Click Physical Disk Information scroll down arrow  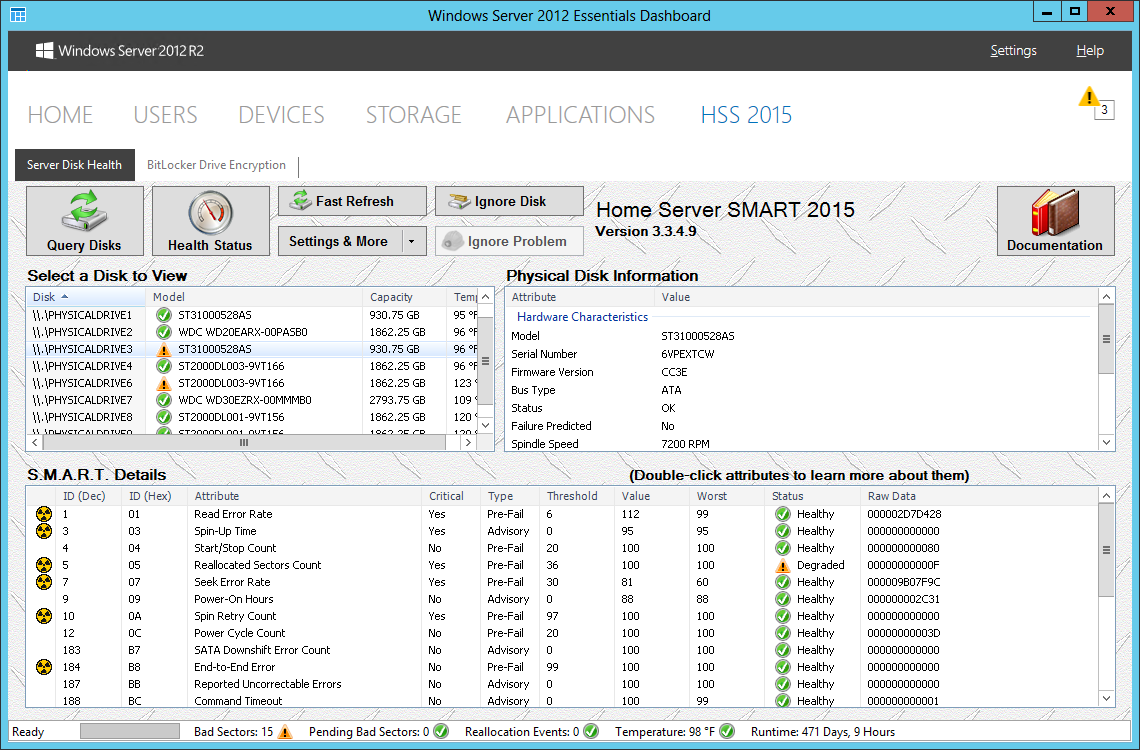point(1106,442)
